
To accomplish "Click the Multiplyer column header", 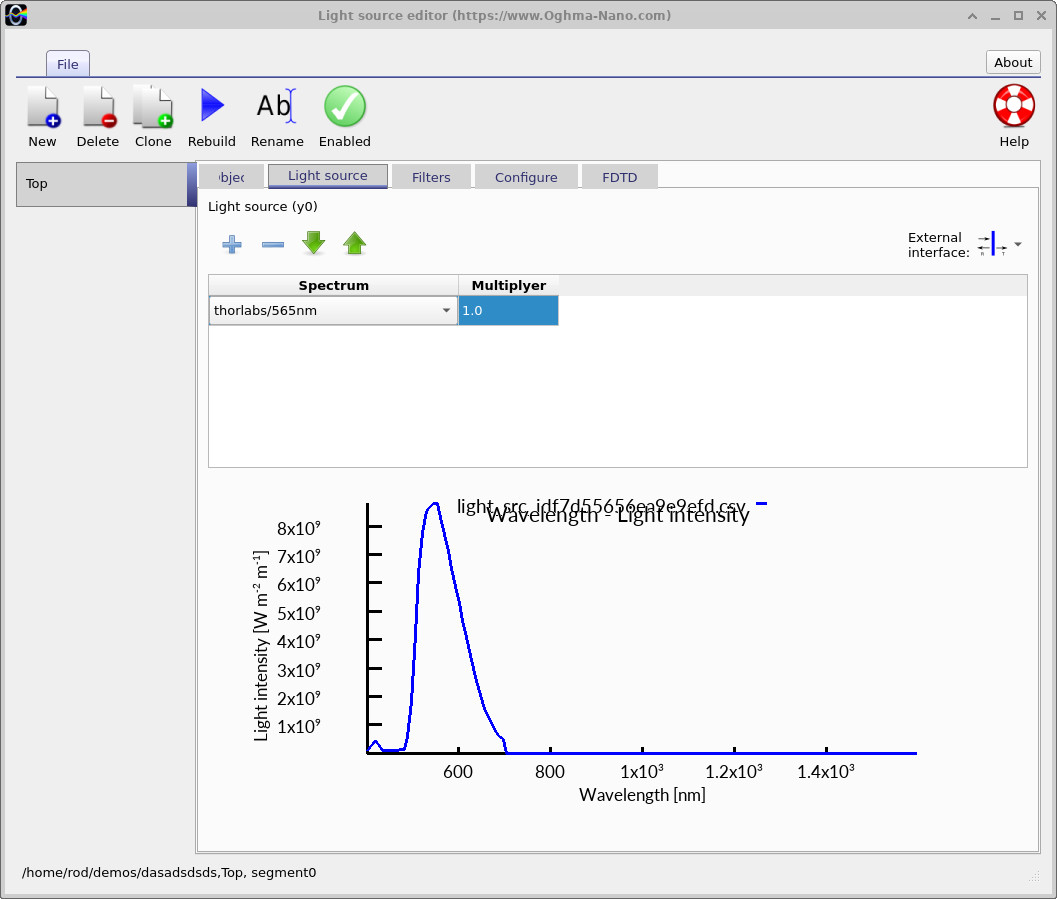I will pos(509,285).
